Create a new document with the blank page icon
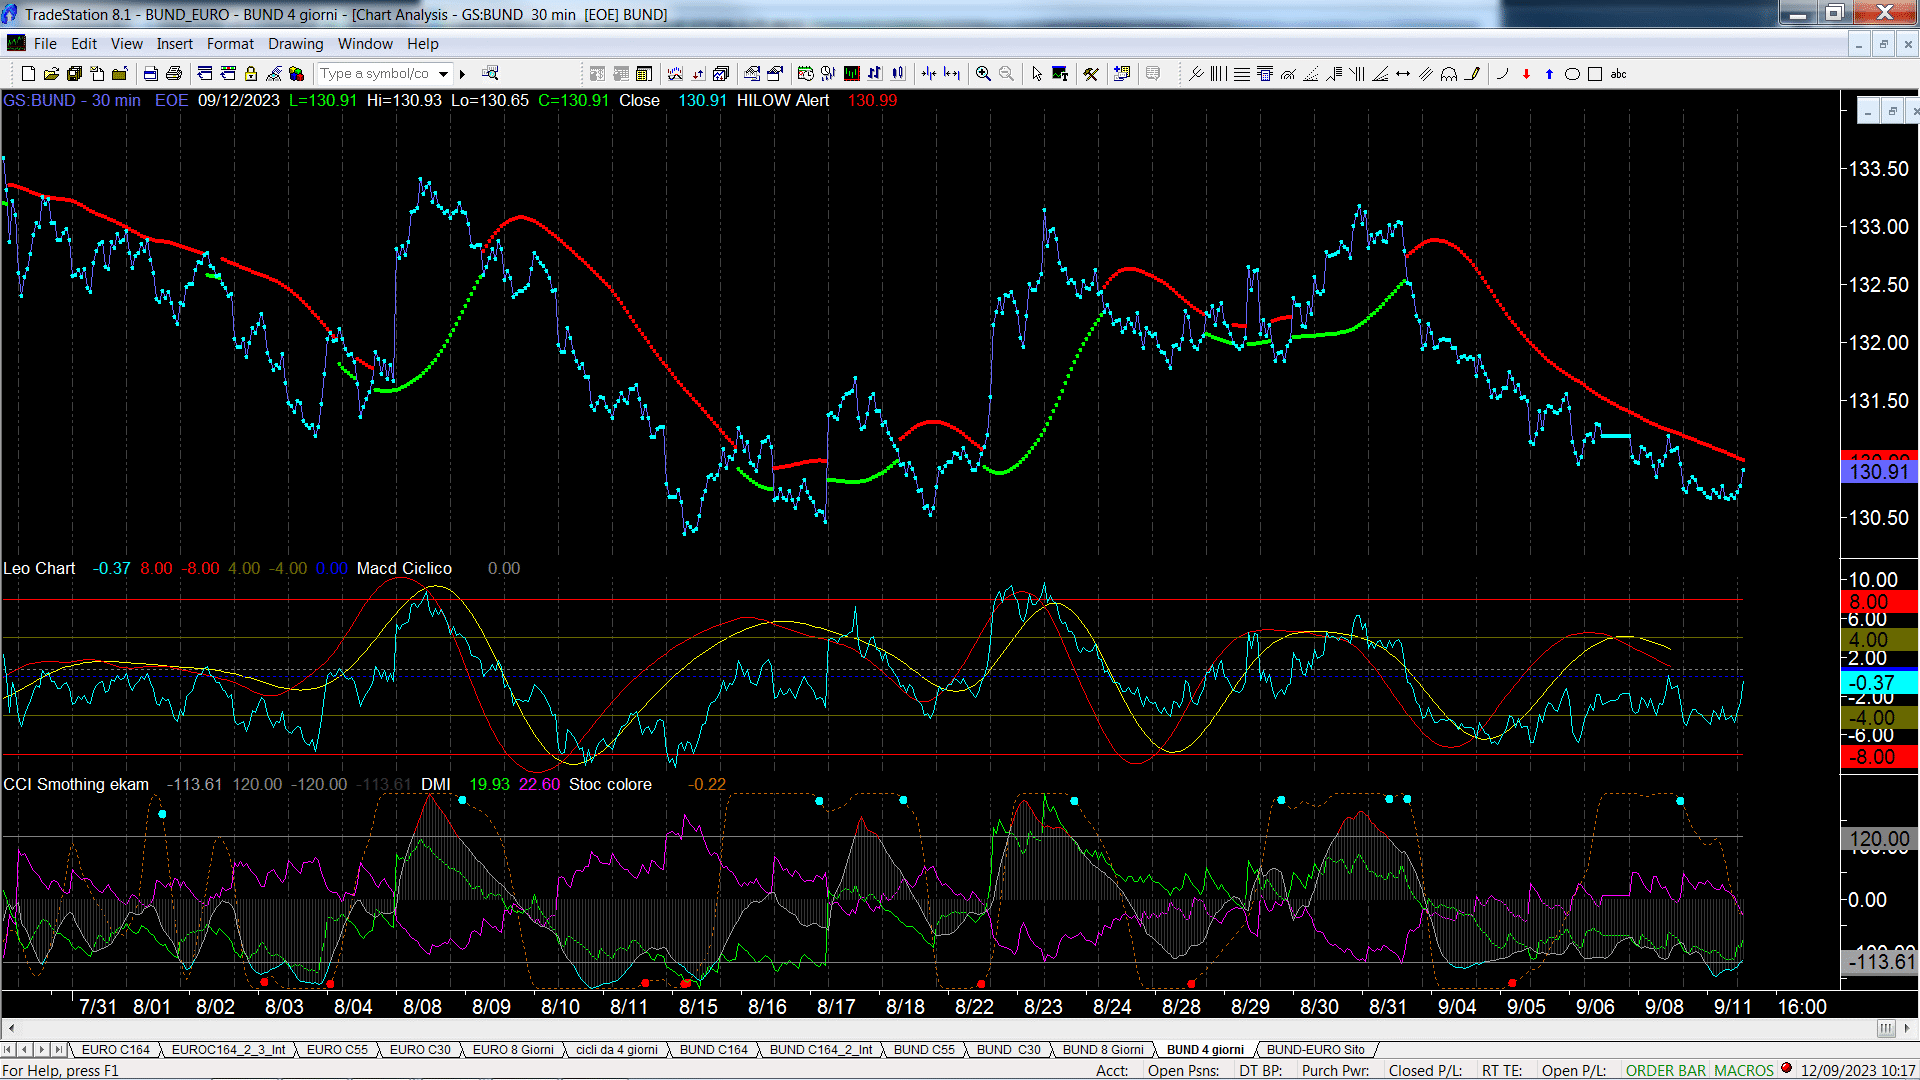 (28, 73)
